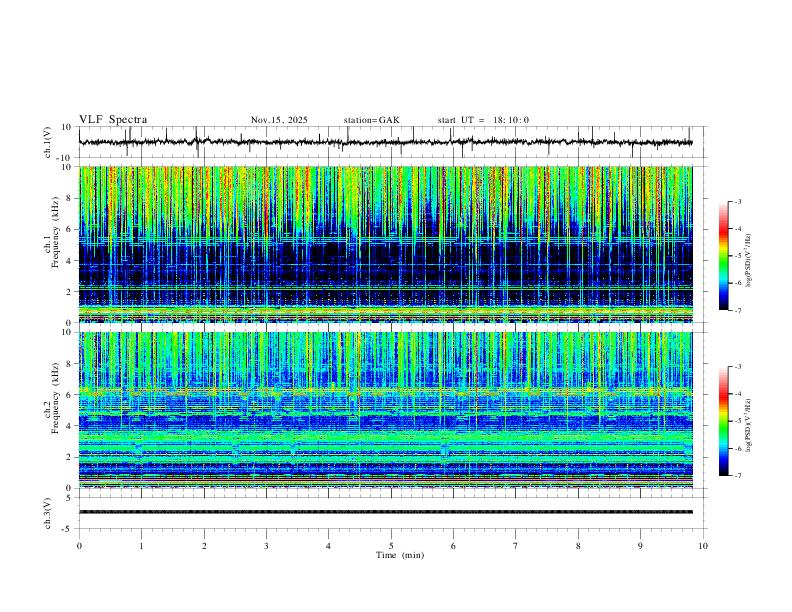Click the "-7" label on the ch.2 color bar
Viewport: 792px width, 612px height.
[x=737, y=476]
